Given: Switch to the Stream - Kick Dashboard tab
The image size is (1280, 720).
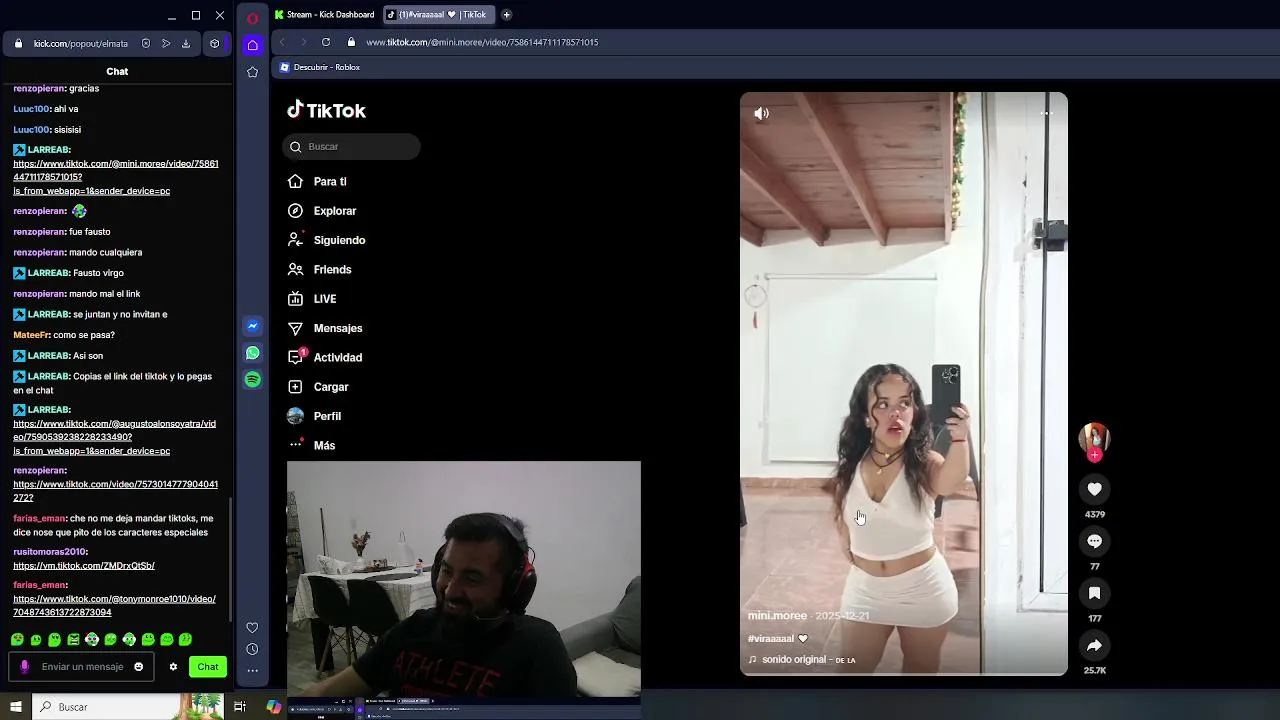Looking at the screenshot, I should (x=325, y=15).
